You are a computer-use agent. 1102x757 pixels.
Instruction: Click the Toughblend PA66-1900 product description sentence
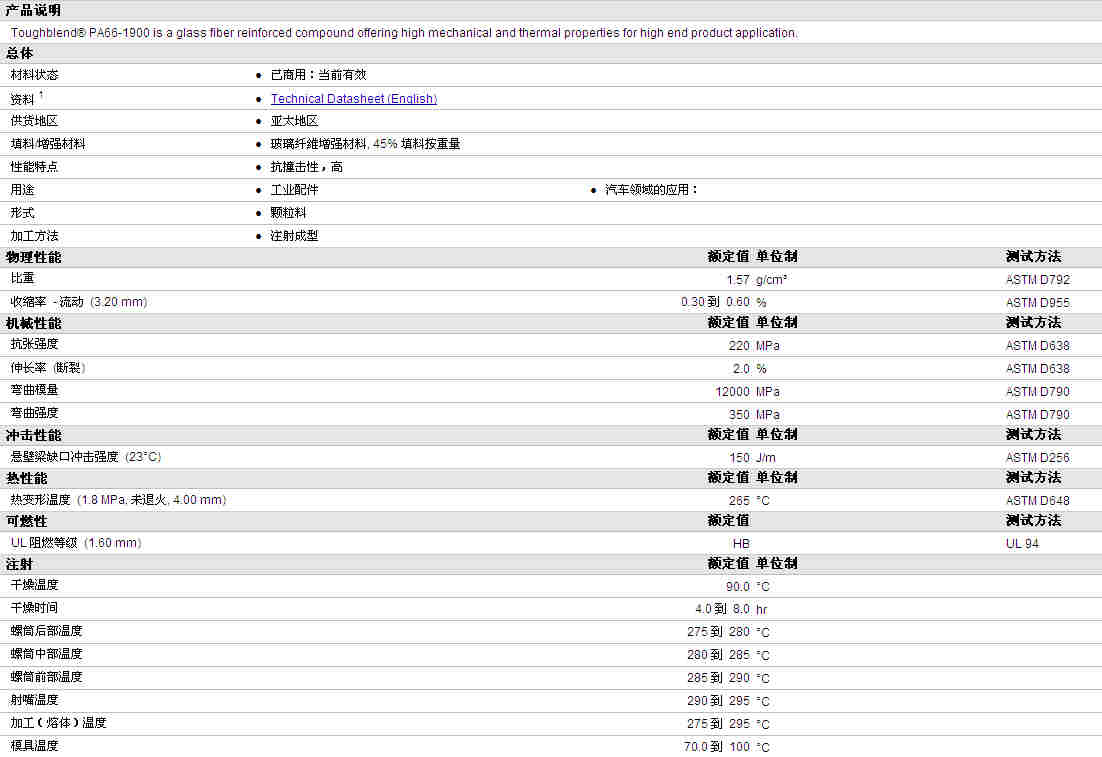pyautogui.click(x=404, y=33)
